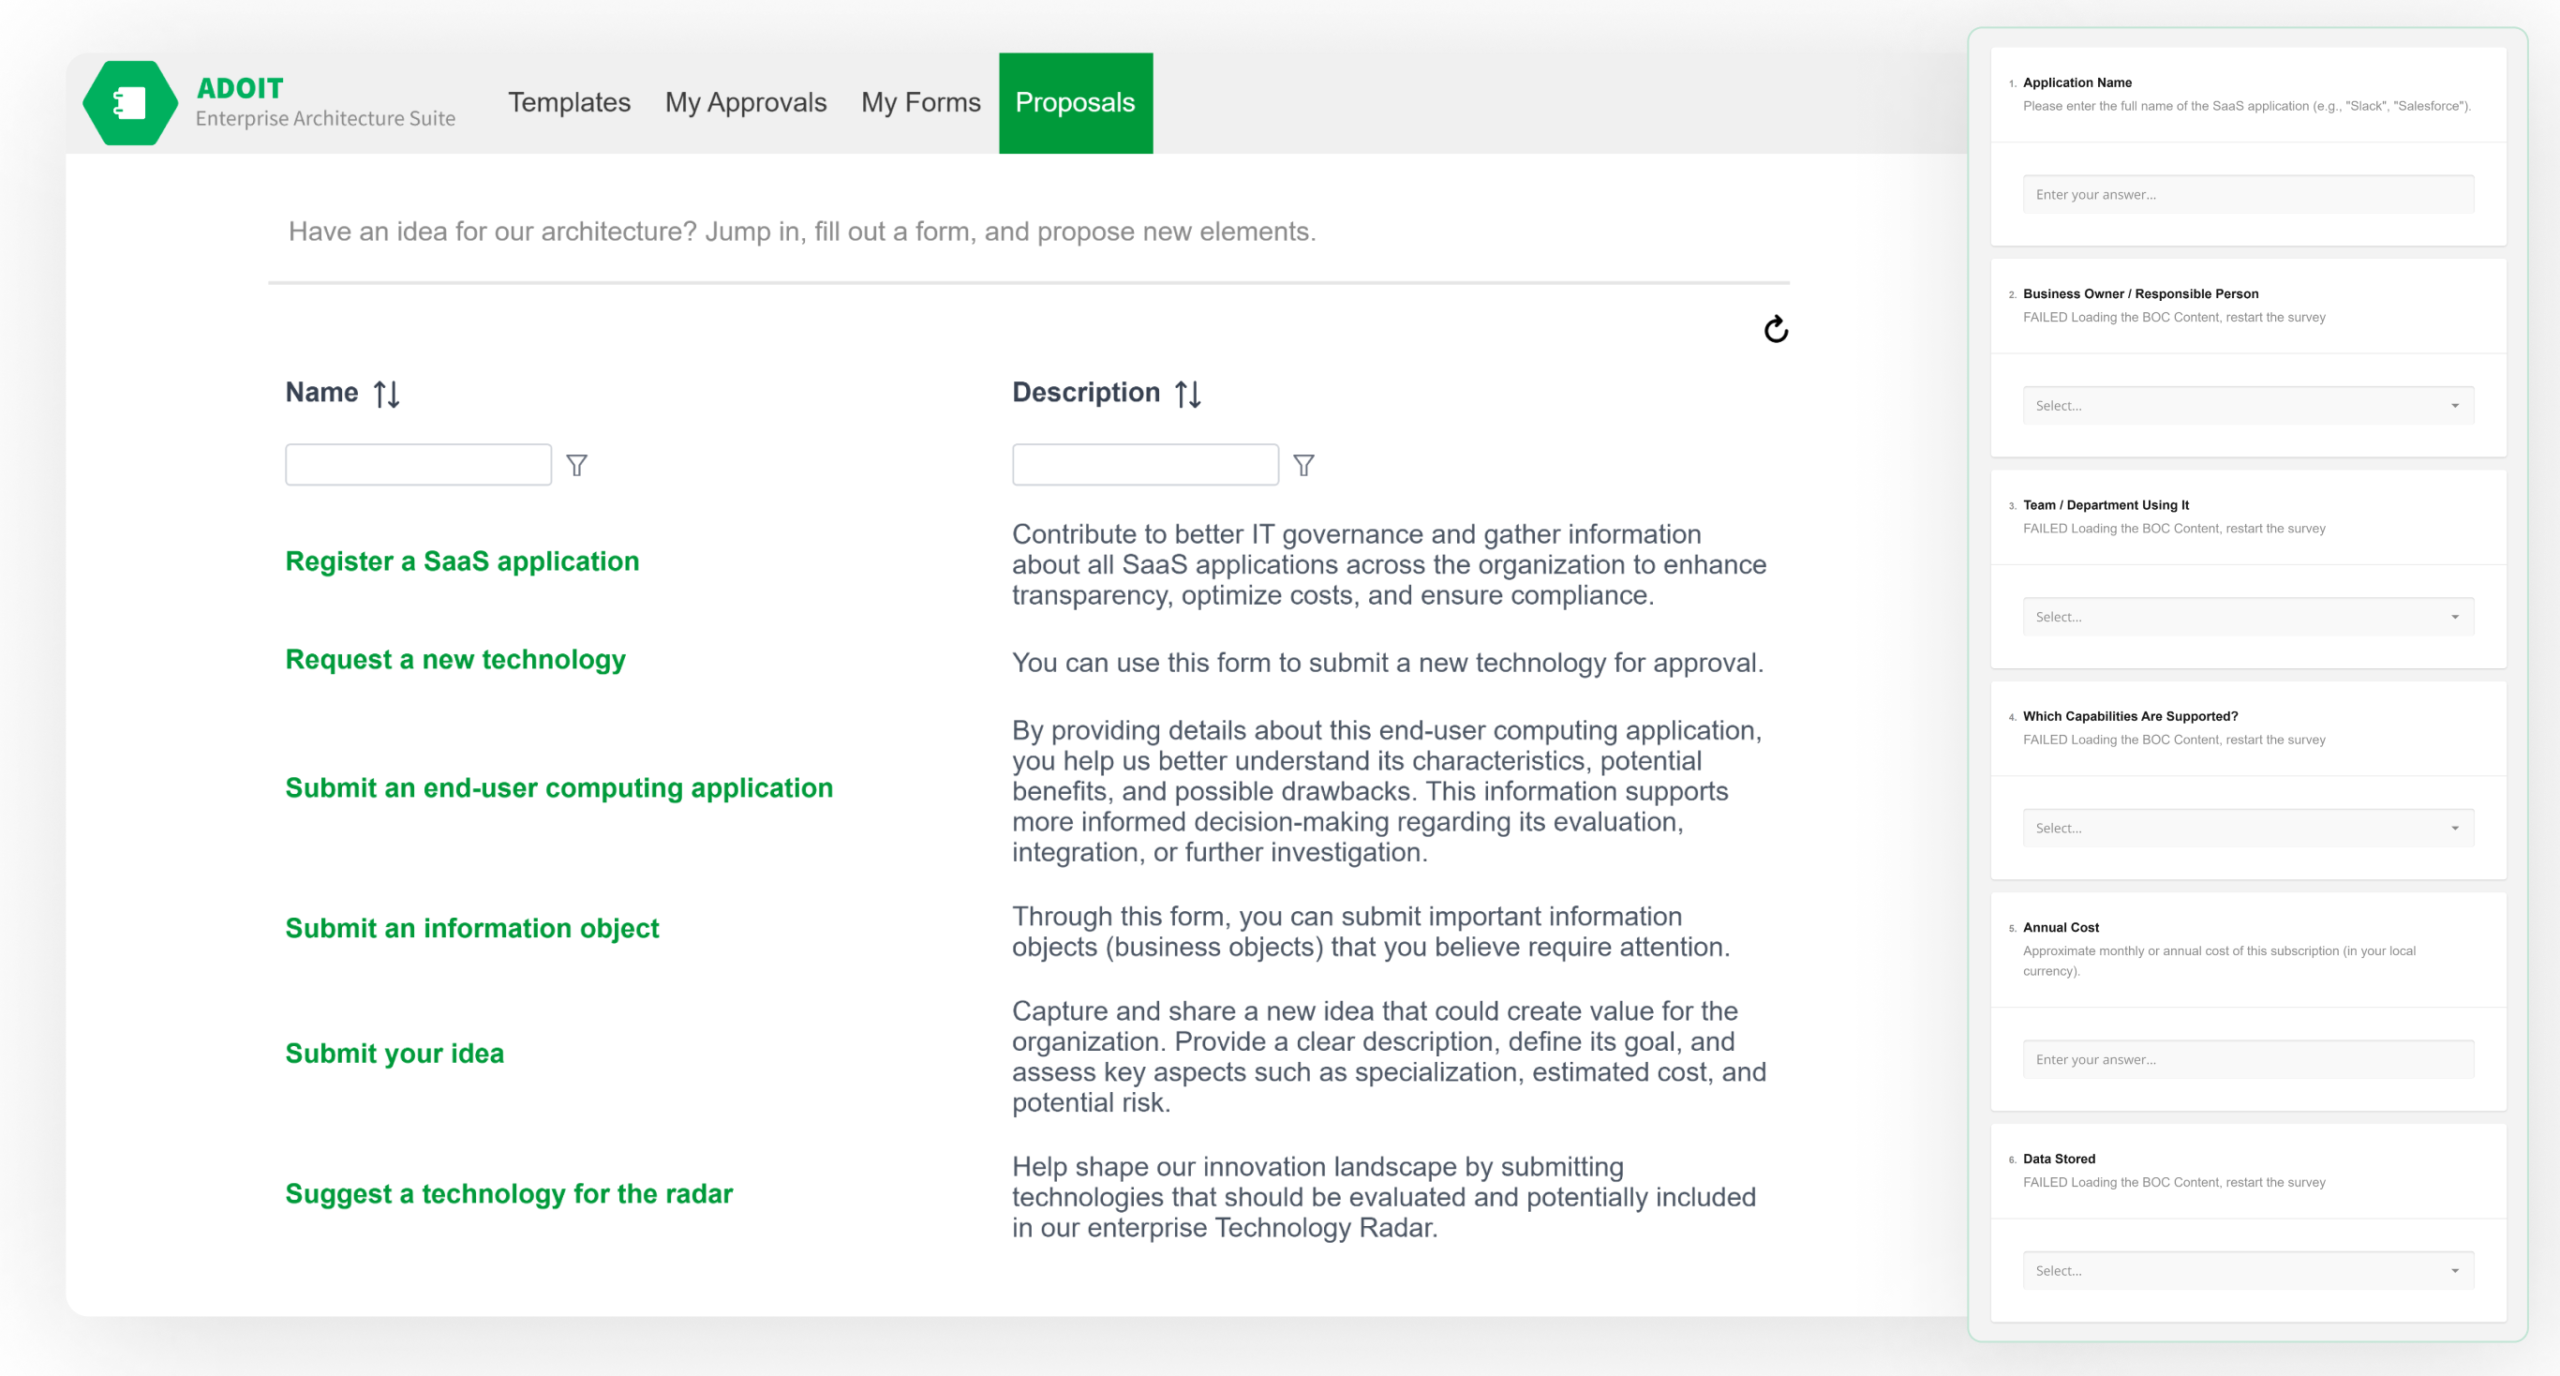Screen dimensions: 2560x1376
Task: Switch to the Templates tab
Action: point(569,102)
